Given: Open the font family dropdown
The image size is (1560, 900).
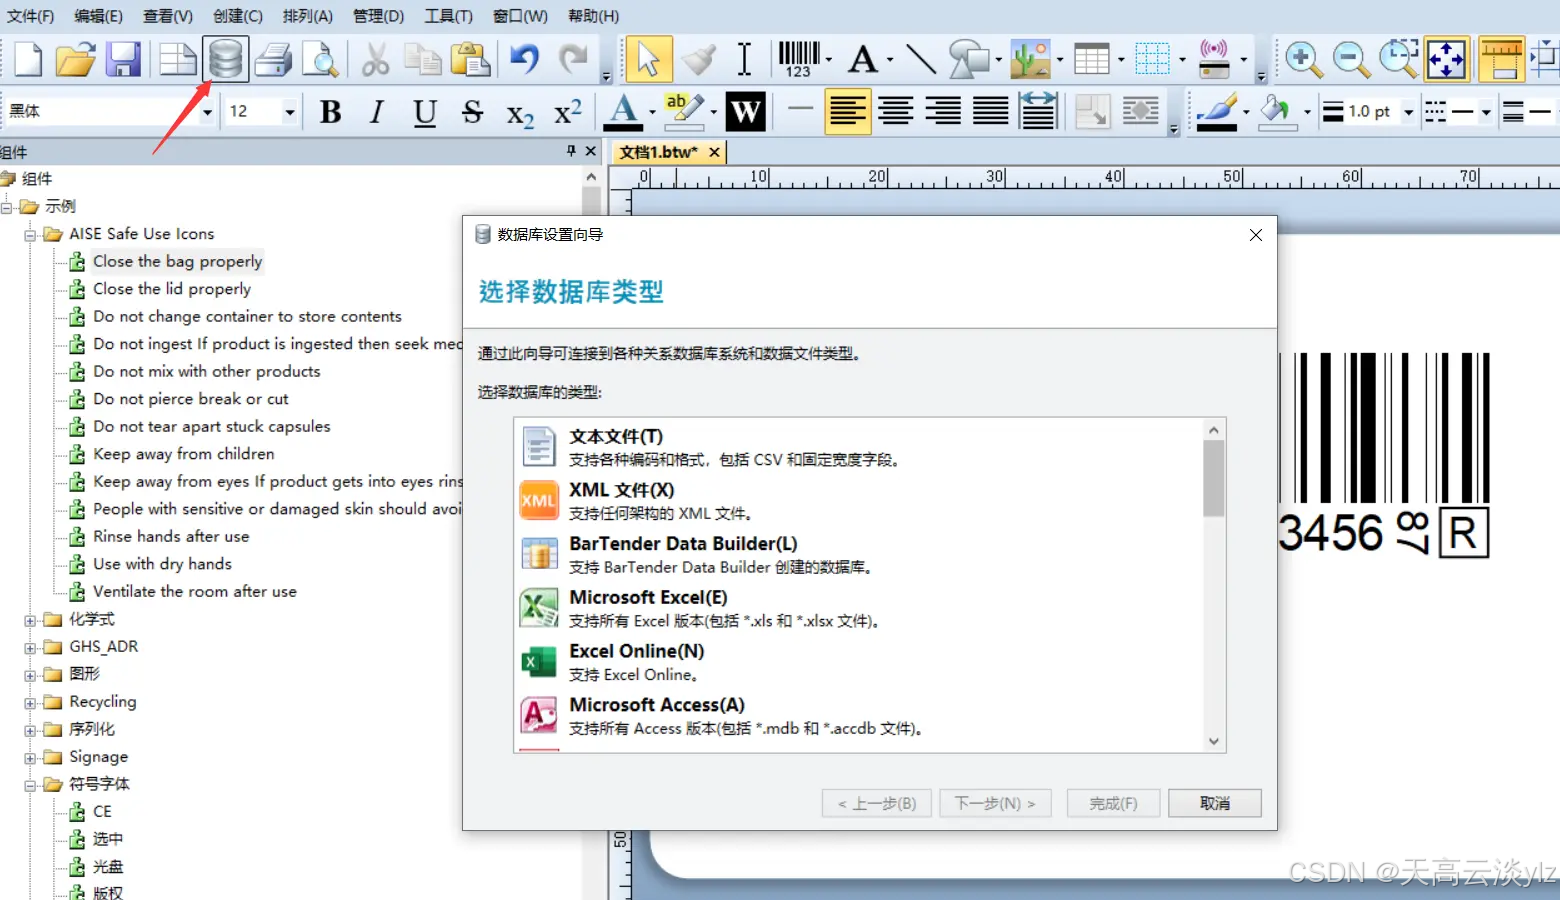Looking at the screenshot, I should coord(206,111).
